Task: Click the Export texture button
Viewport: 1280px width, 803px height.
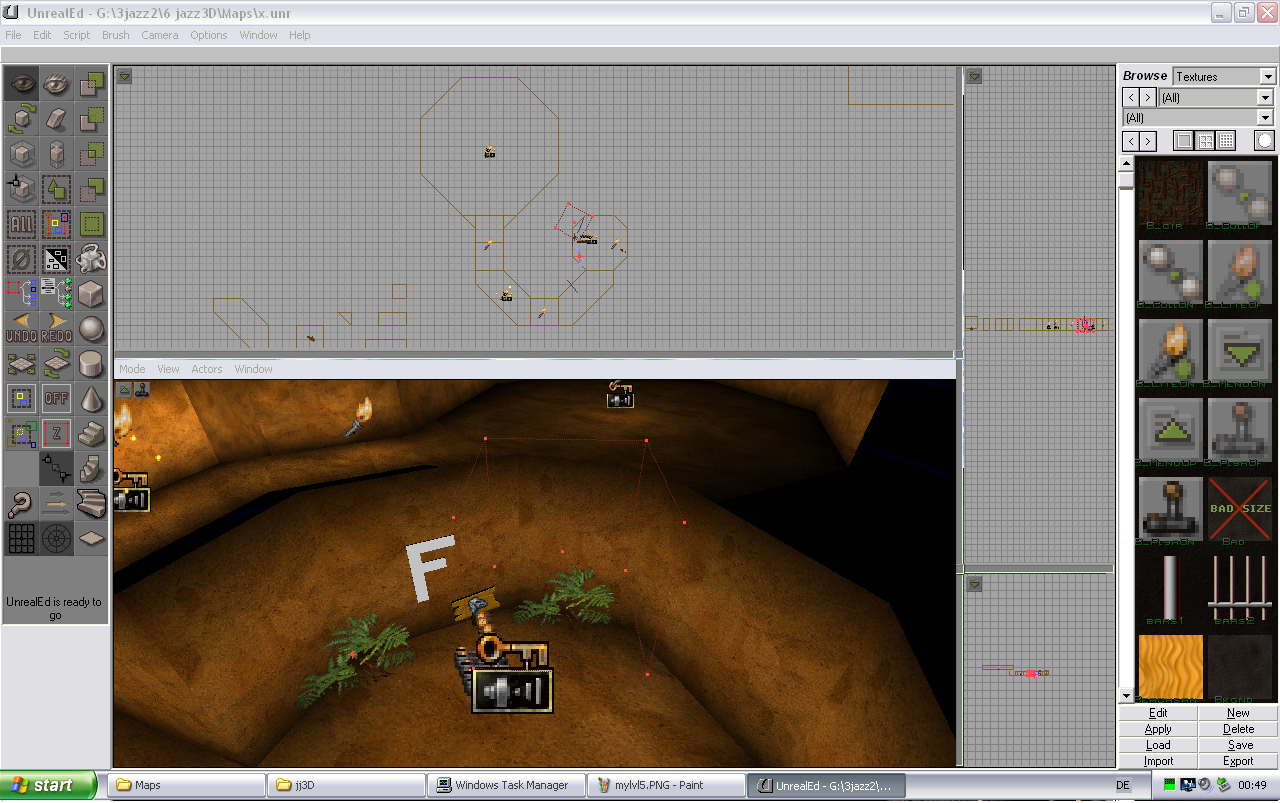Action: pyautogui.click(x=1238, y=761)
